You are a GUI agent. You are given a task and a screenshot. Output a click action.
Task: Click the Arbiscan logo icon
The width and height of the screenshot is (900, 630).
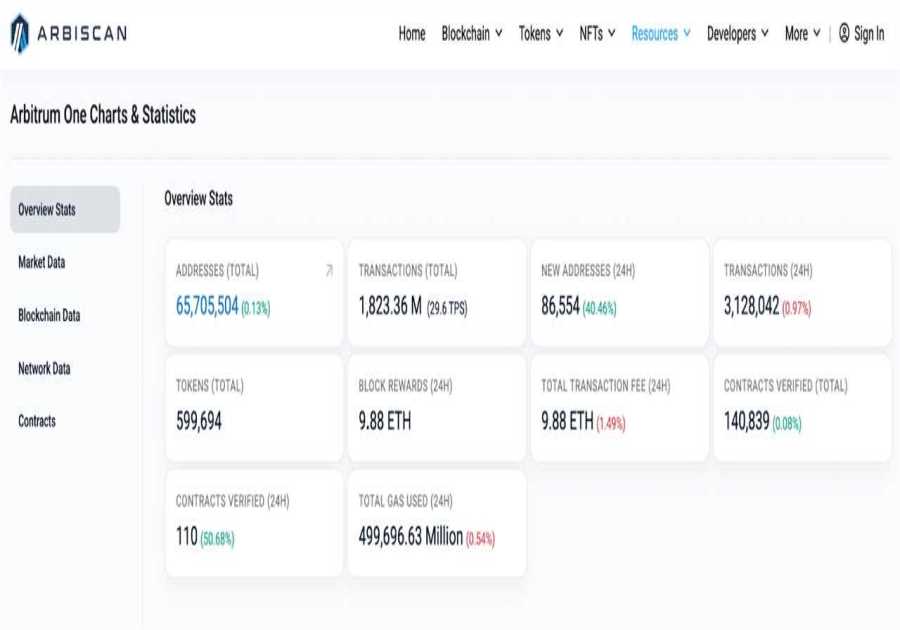[x=20, y=33]
